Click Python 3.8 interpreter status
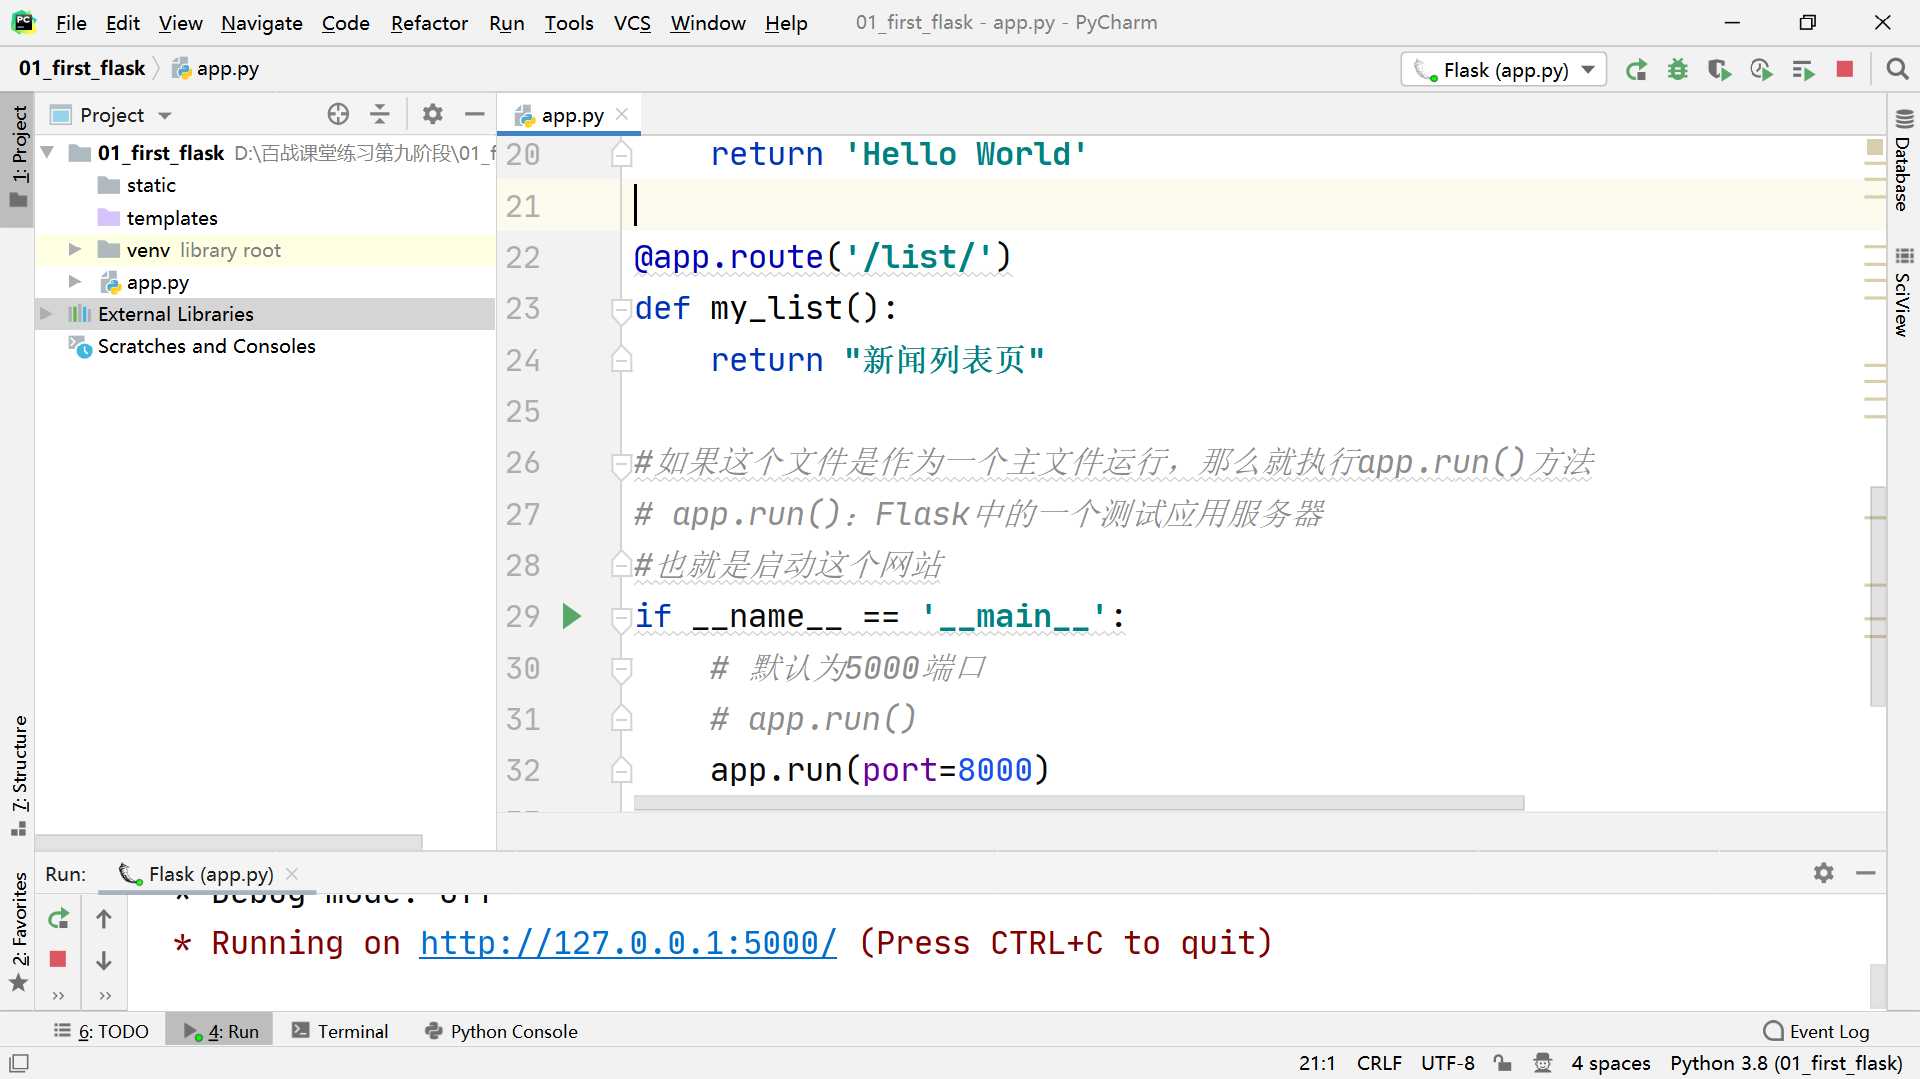Viewport: 1920px width, 1079px height. click(x=1786, y=1063)
